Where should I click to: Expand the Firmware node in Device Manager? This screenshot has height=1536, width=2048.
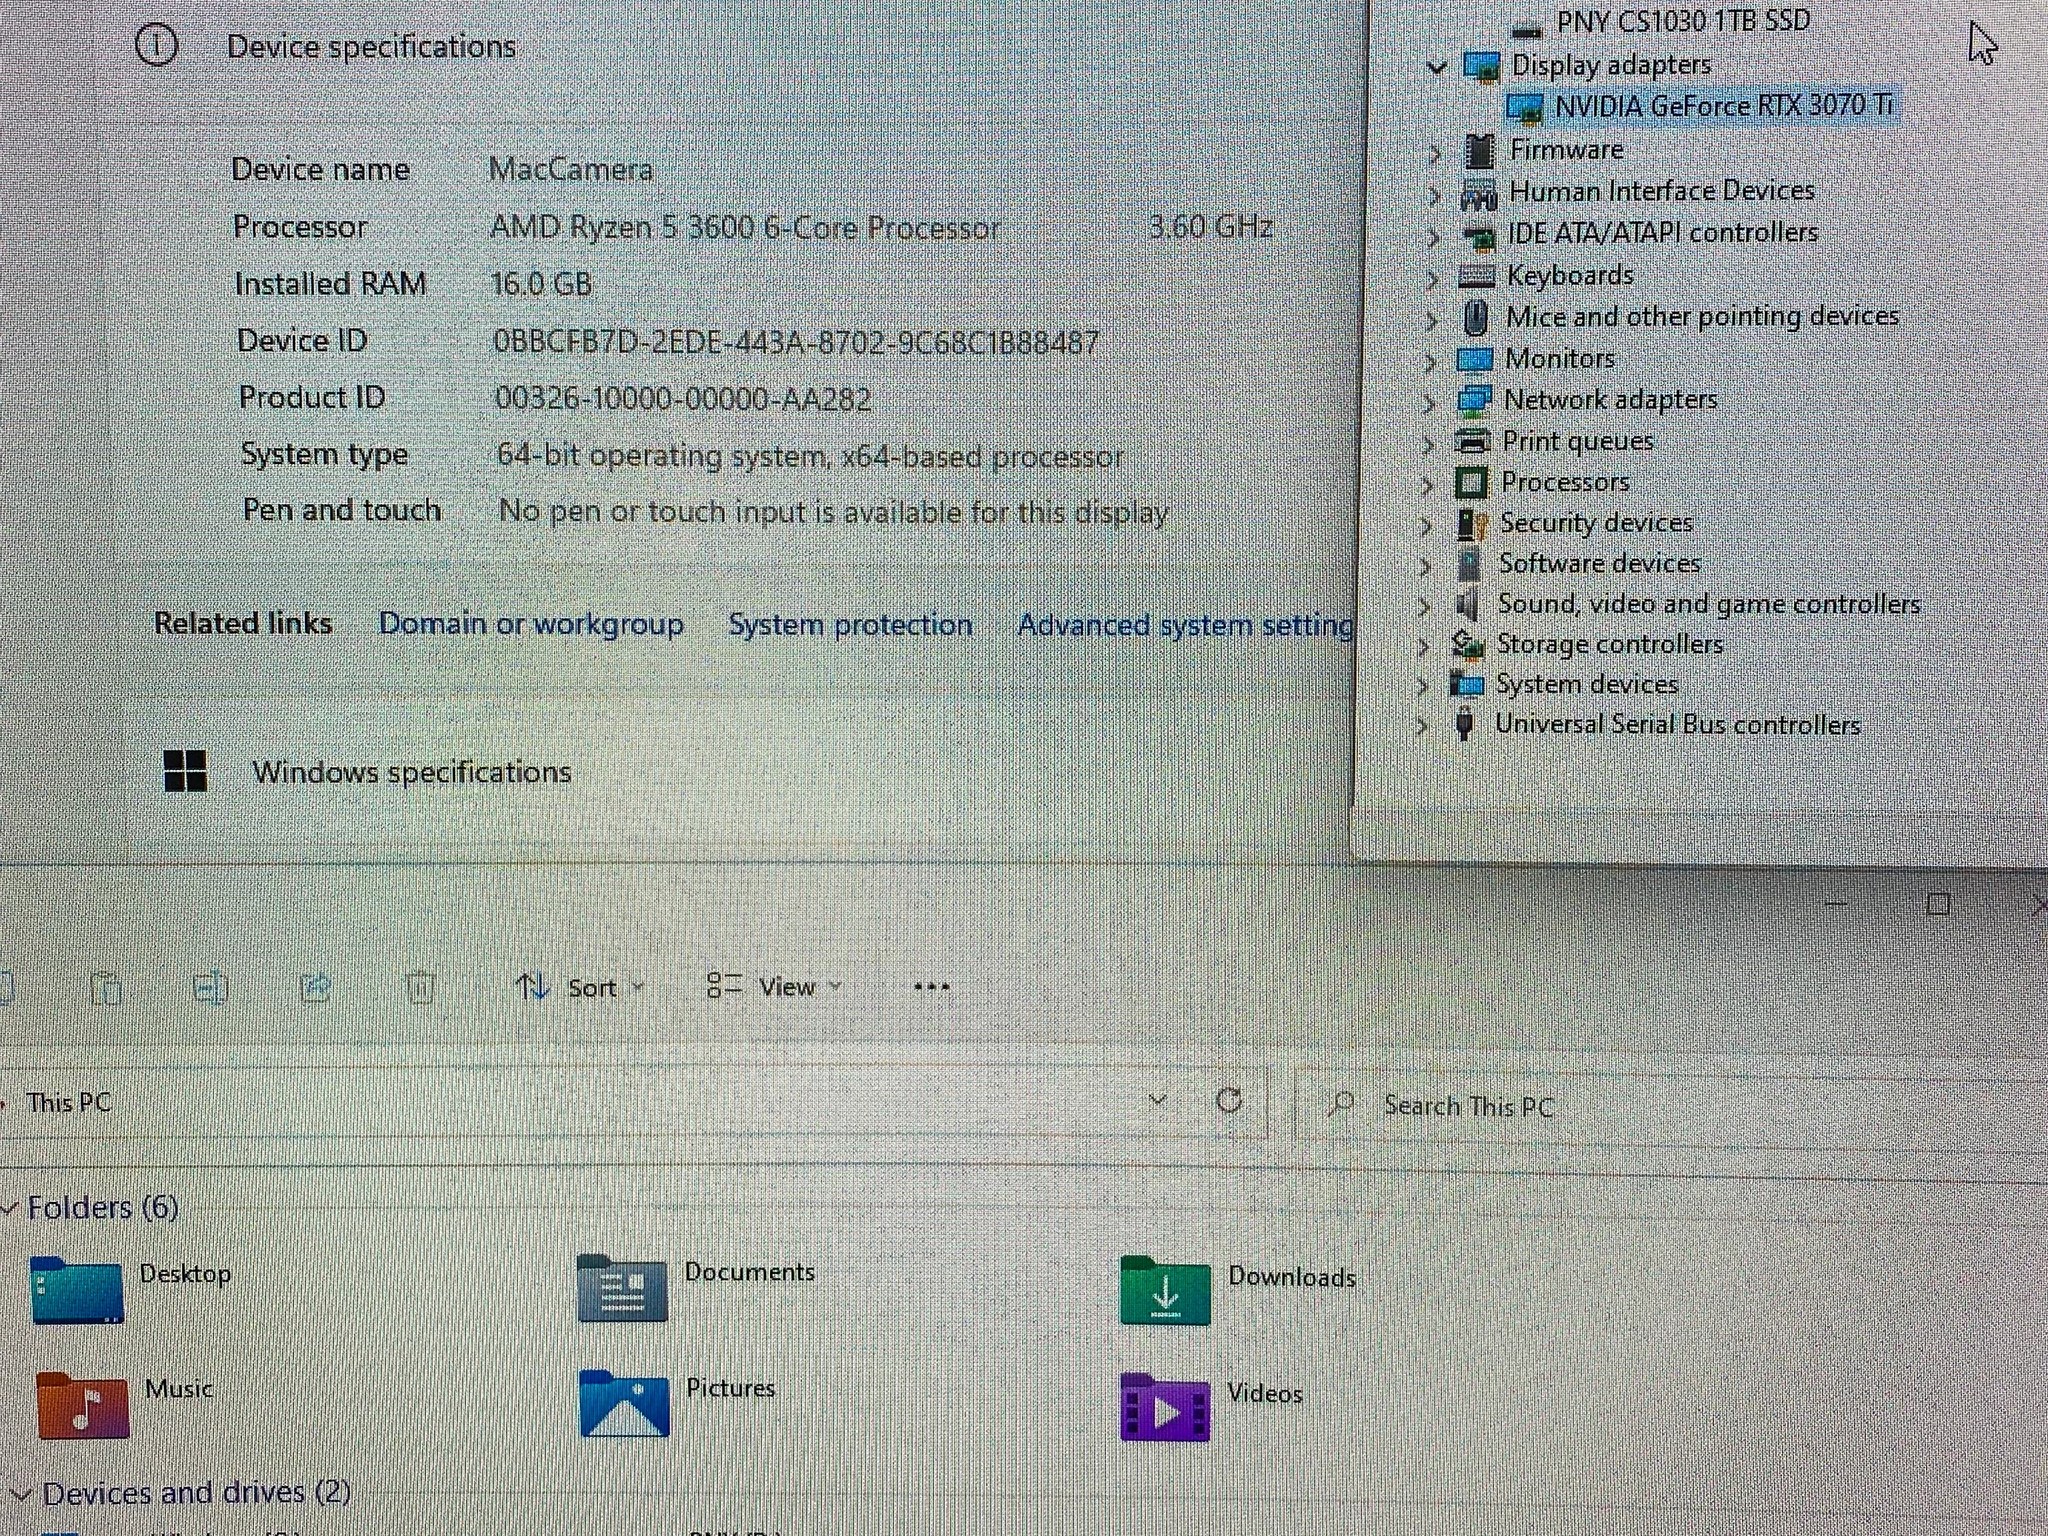click(x=1435, y=152)
